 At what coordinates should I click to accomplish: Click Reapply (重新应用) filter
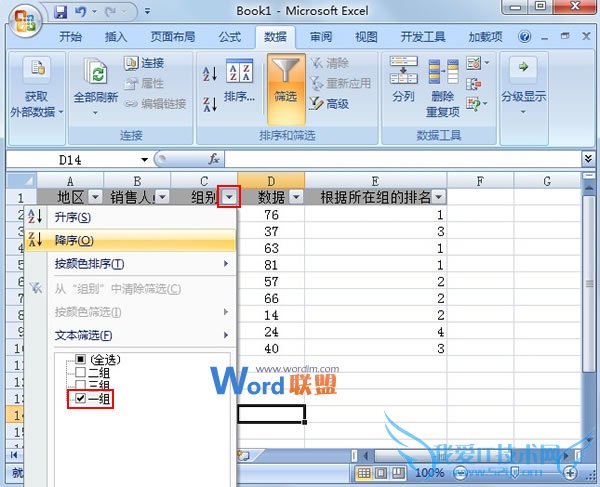coord(341,83)
